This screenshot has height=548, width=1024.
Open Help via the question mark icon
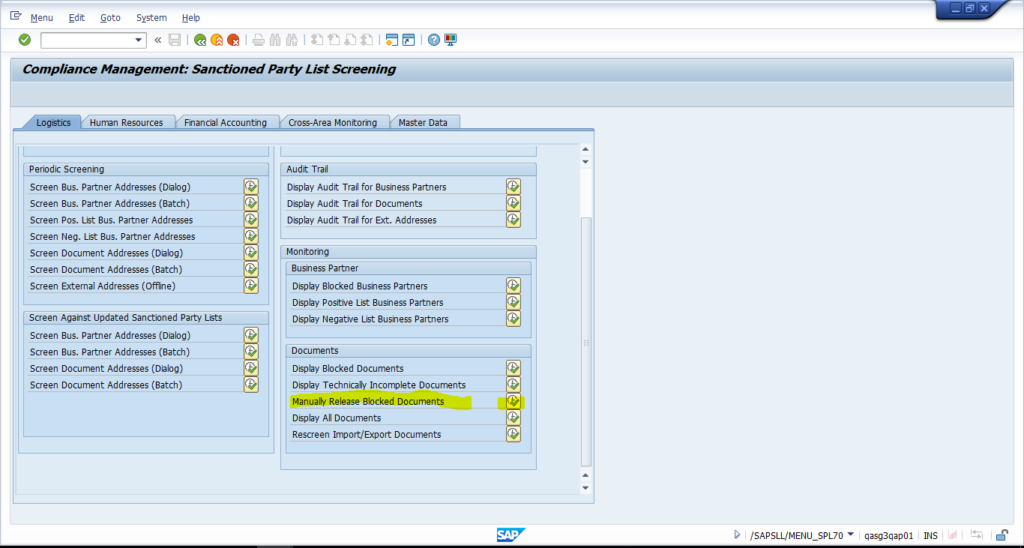(x=434, y=40)
